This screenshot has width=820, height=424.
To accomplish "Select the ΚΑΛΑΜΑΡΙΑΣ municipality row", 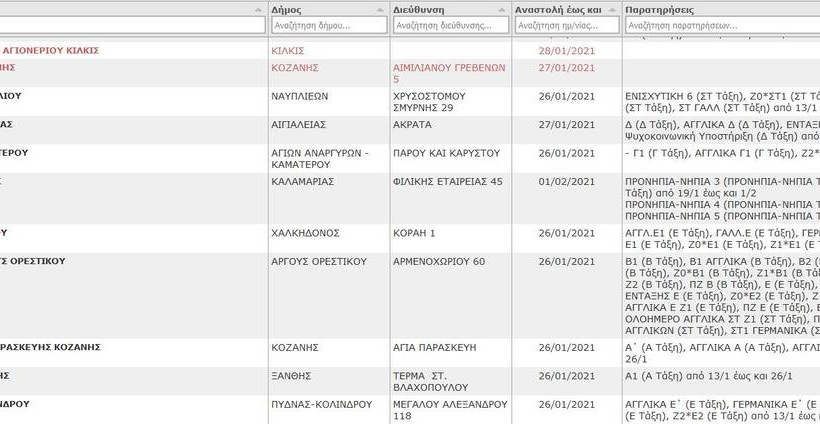I will (x=302, y=181).
